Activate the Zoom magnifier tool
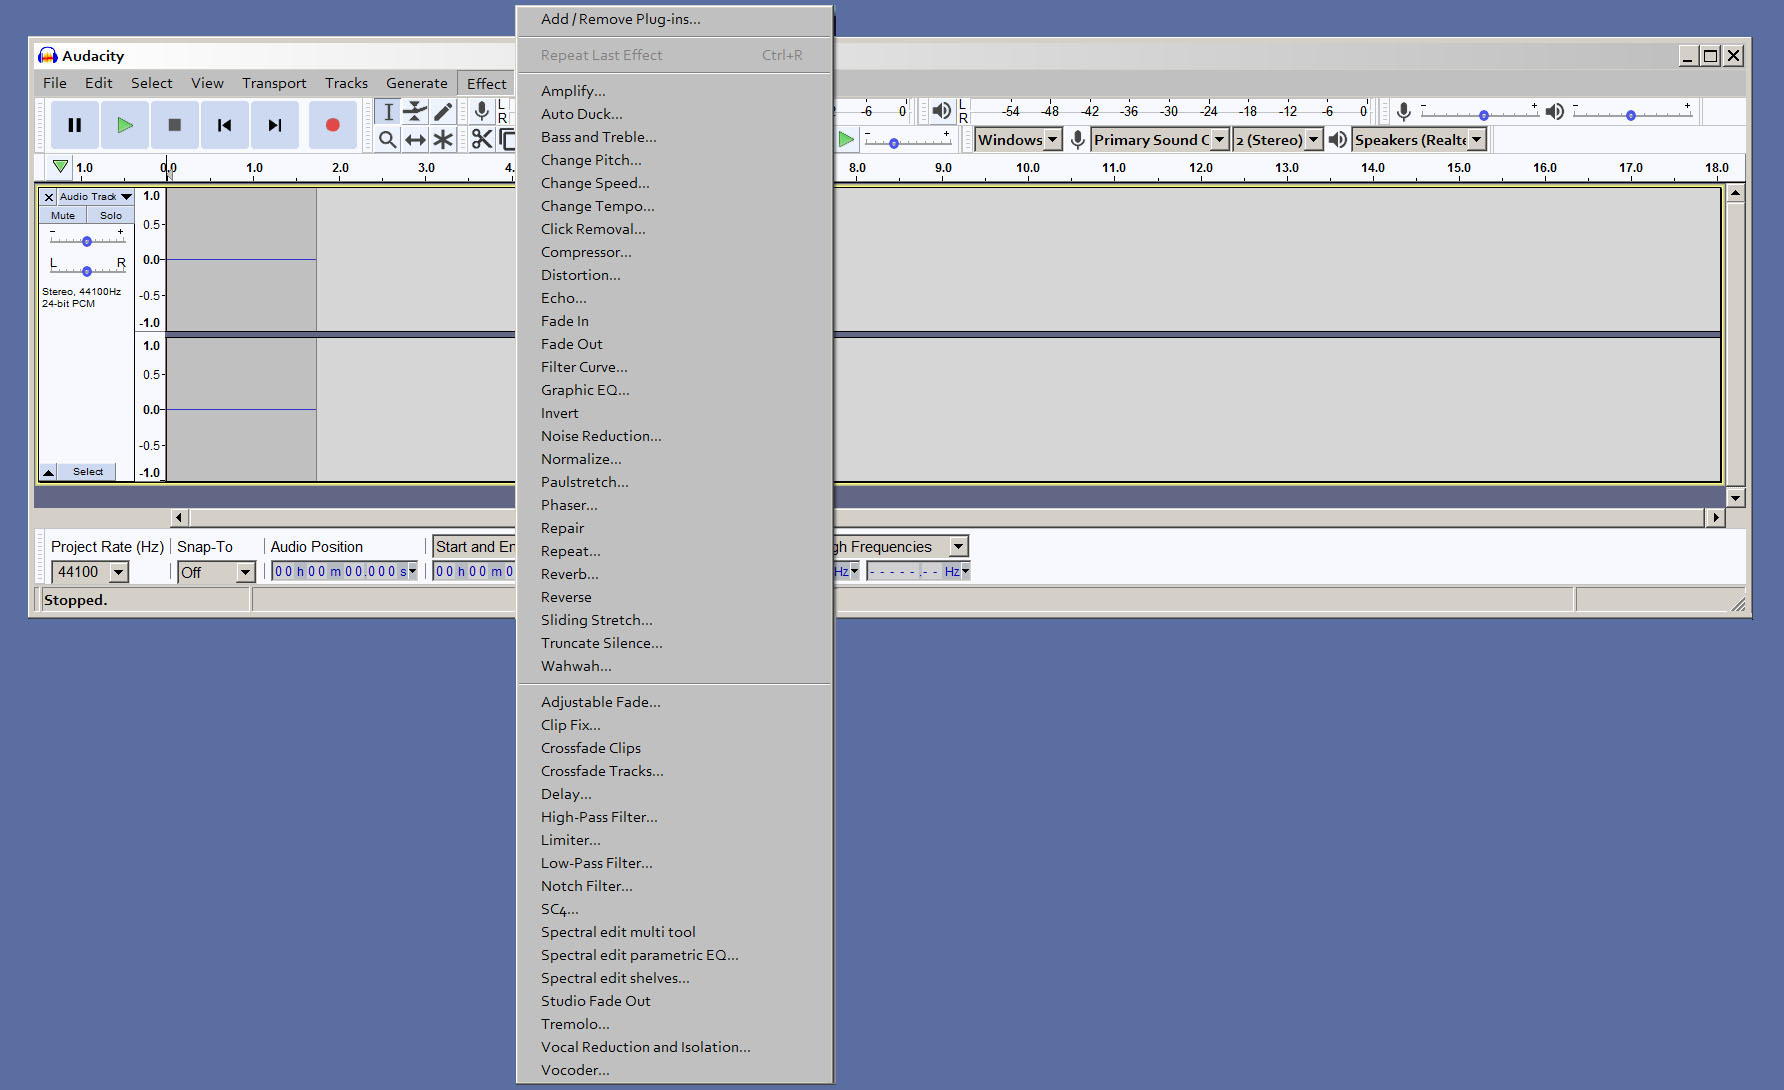Image resolution: width=1784 pixels, height=1090 pixels. [x=388, y=139]
